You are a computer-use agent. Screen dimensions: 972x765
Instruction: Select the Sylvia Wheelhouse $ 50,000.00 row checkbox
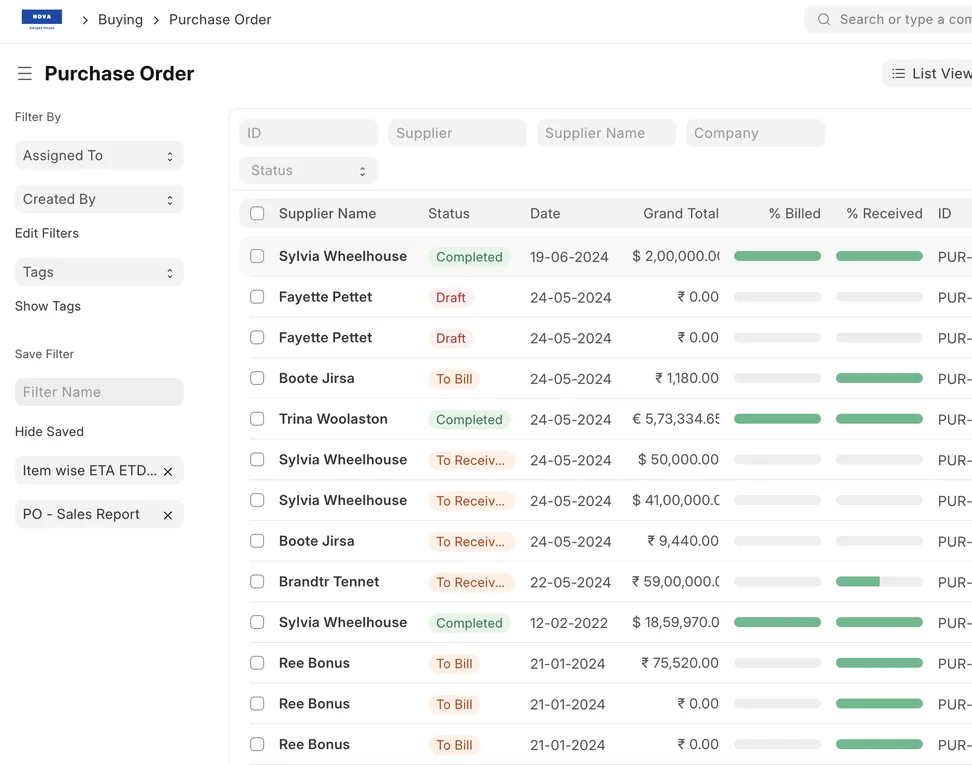point(257,459)
